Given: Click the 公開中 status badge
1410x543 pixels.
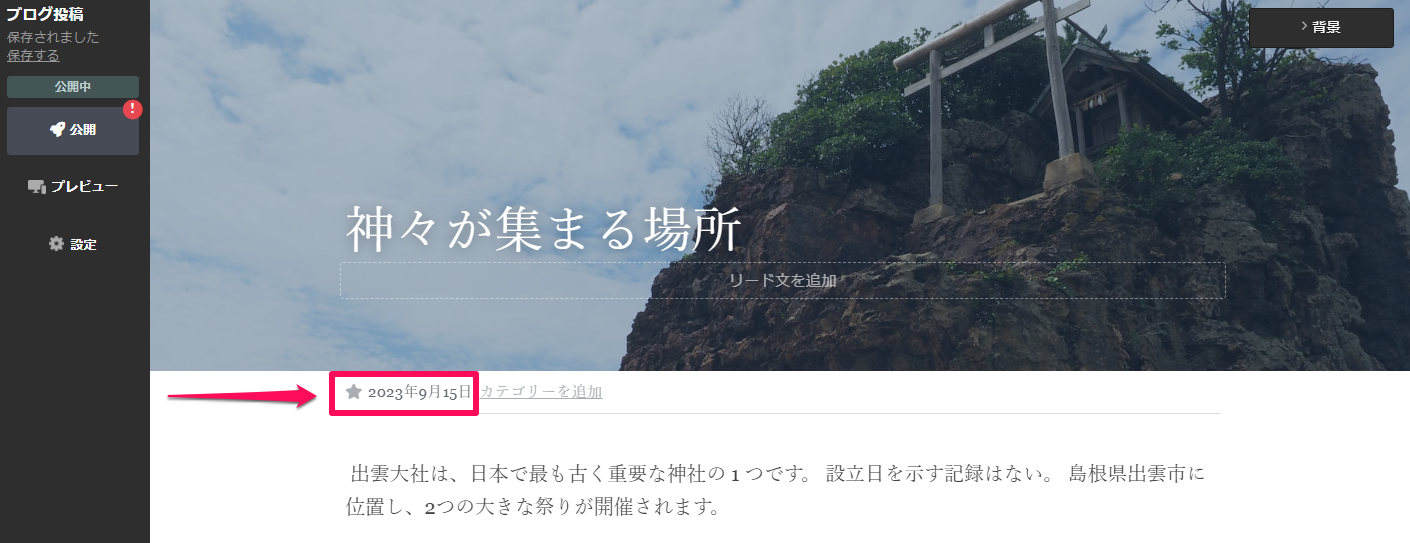Looking at the screenshot, I should [73, 87].
